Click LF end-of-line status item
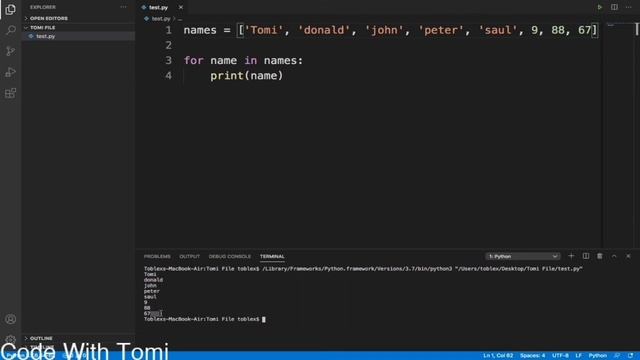Screen dimensions: 640x360 (x=578, y=356)
